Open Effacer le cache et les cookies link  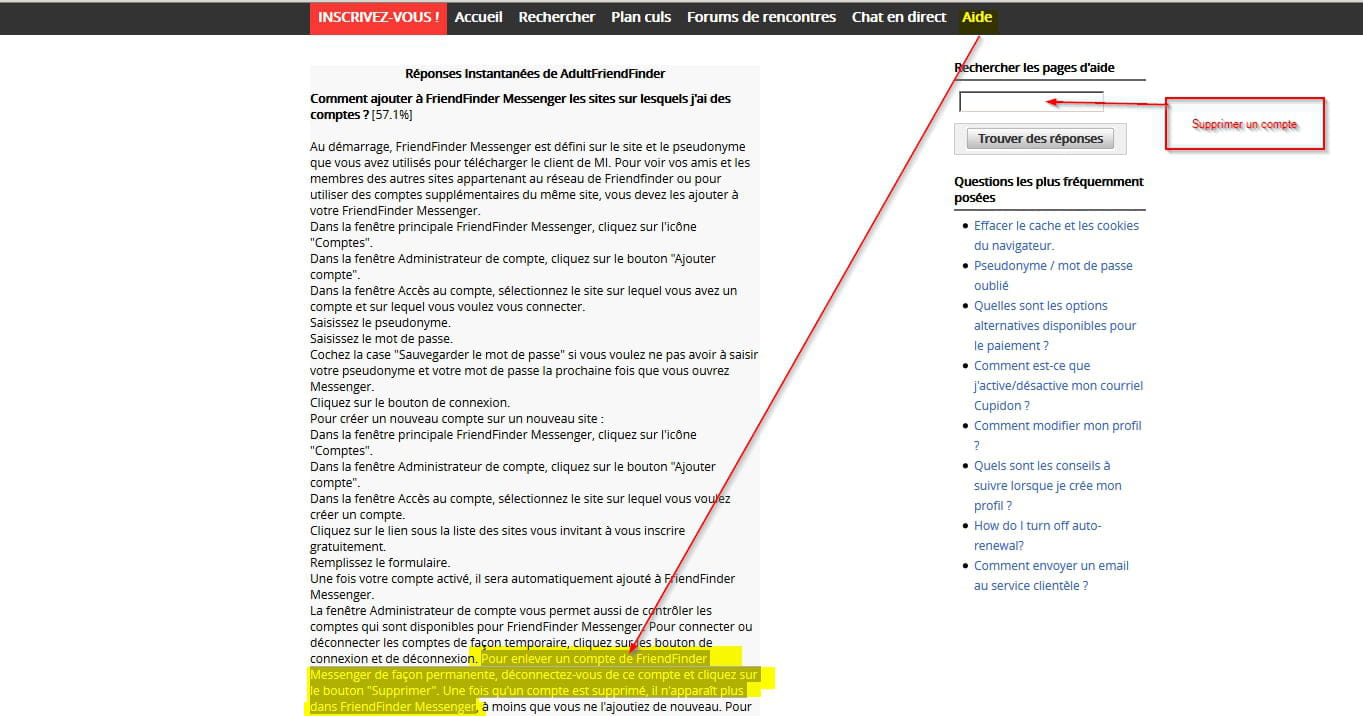1056,226
